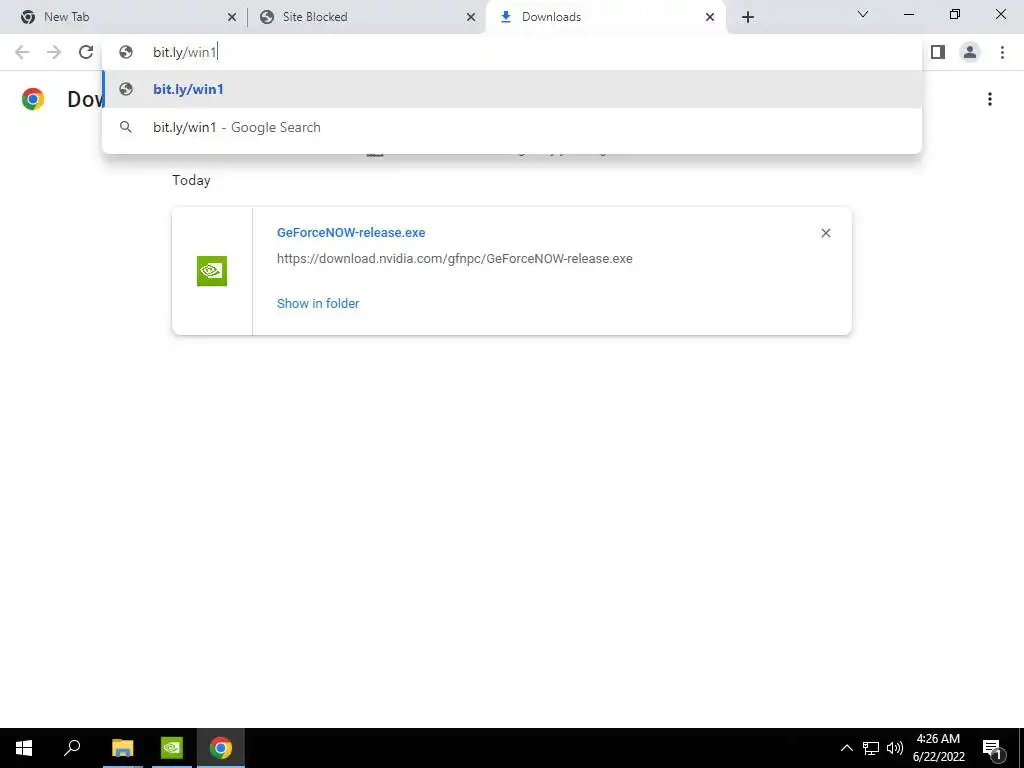Remove GeForceNOW-release.exe from downloads list
The height and width of the screenshot is (768, 1024).
[825, 233]
